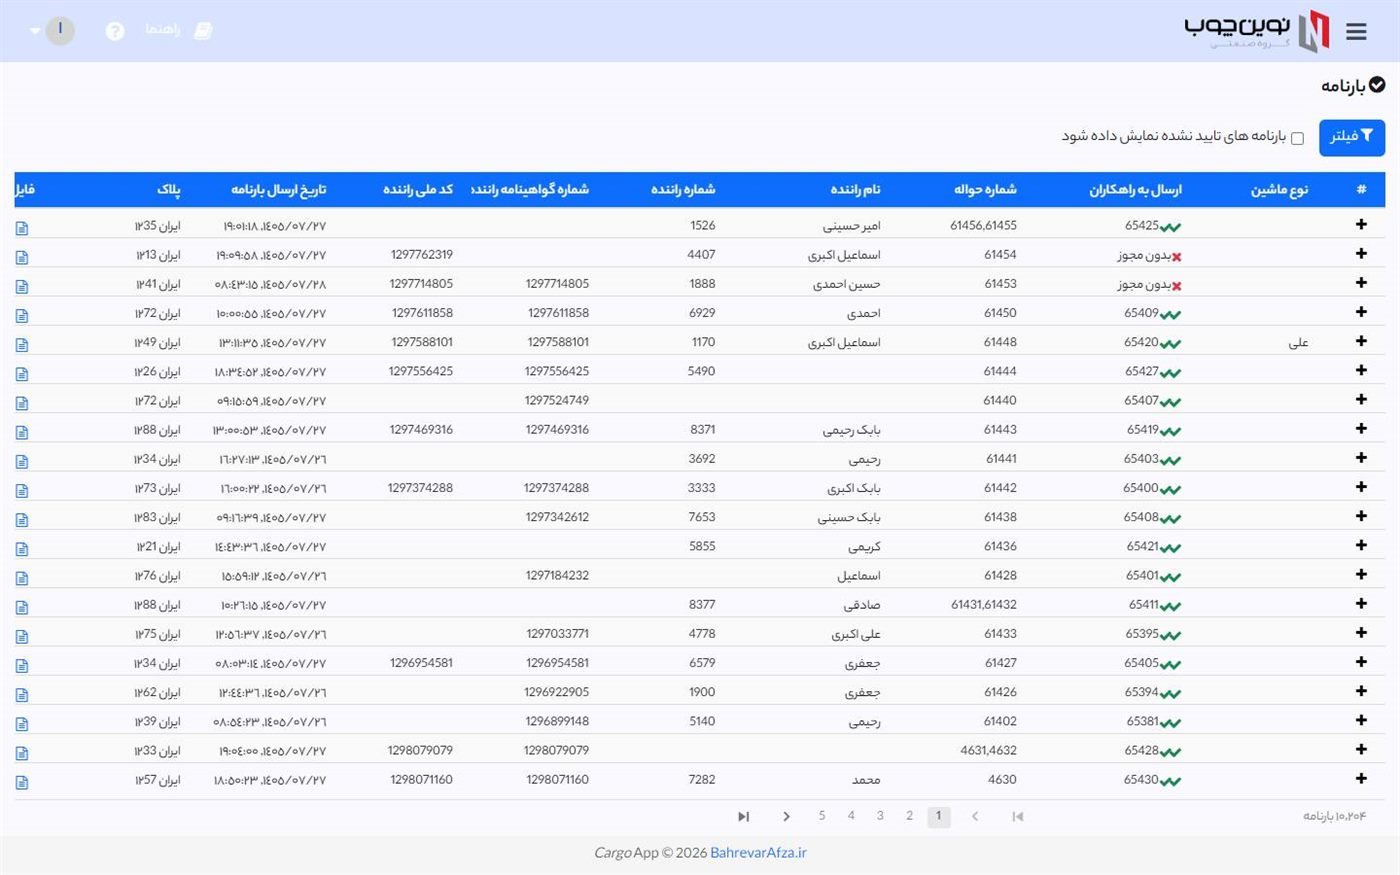Screen dimensions: 1400x875
Task: Select current page 1 in pagination
Action: click(938, 817)
